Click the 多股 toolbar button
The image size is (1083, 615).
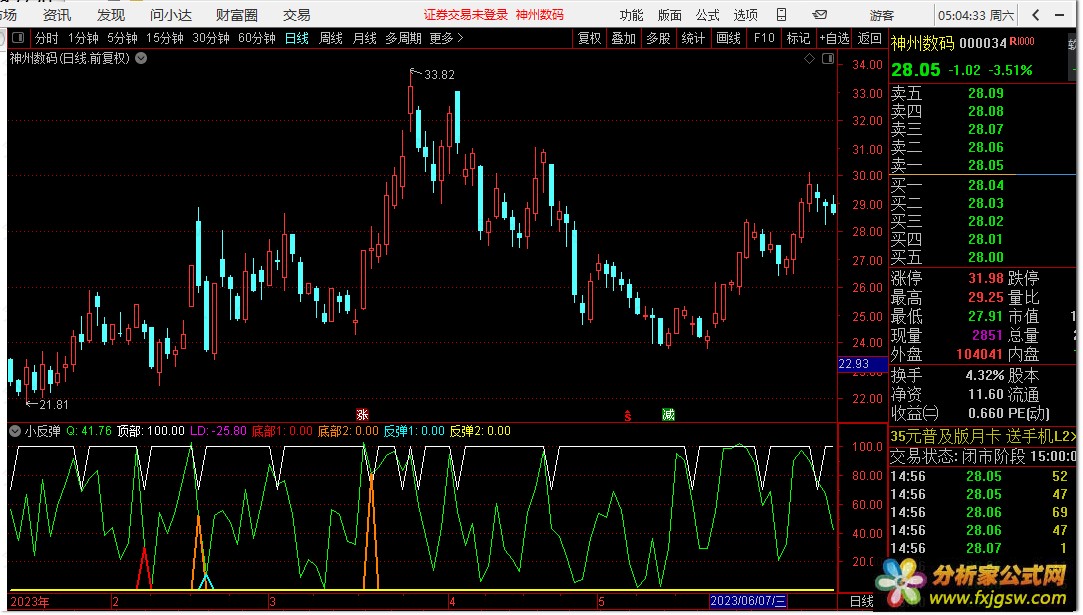click(x=658, y=38)
